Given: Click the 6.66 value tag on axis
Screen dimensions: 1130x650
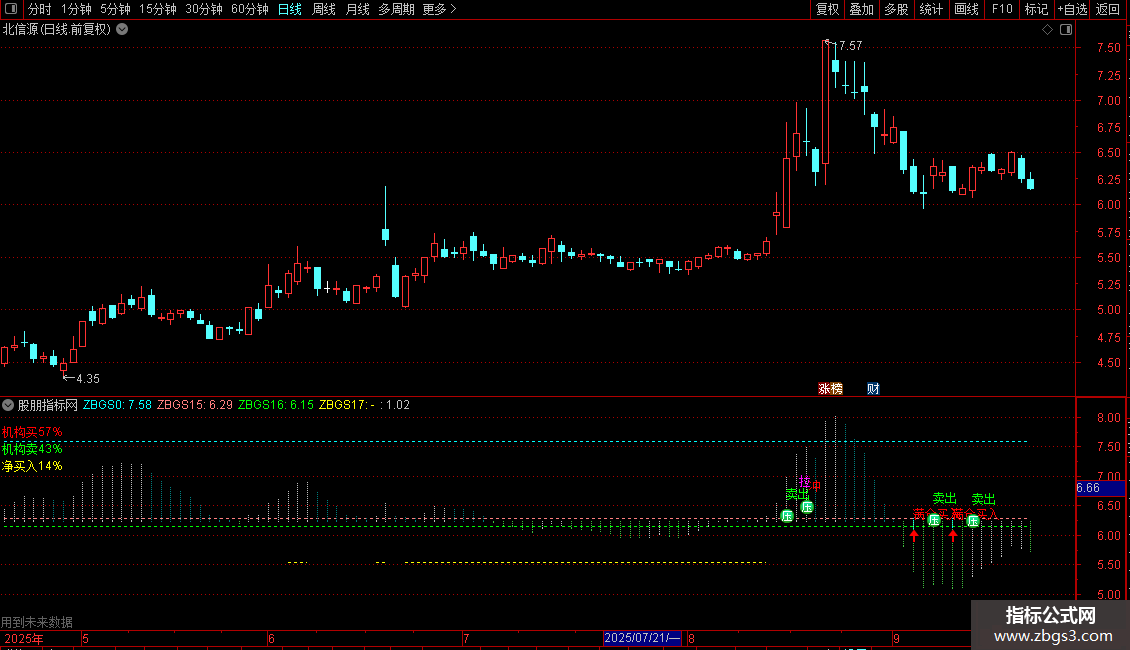Looking at the screenshot, I should pos(1100,488).
